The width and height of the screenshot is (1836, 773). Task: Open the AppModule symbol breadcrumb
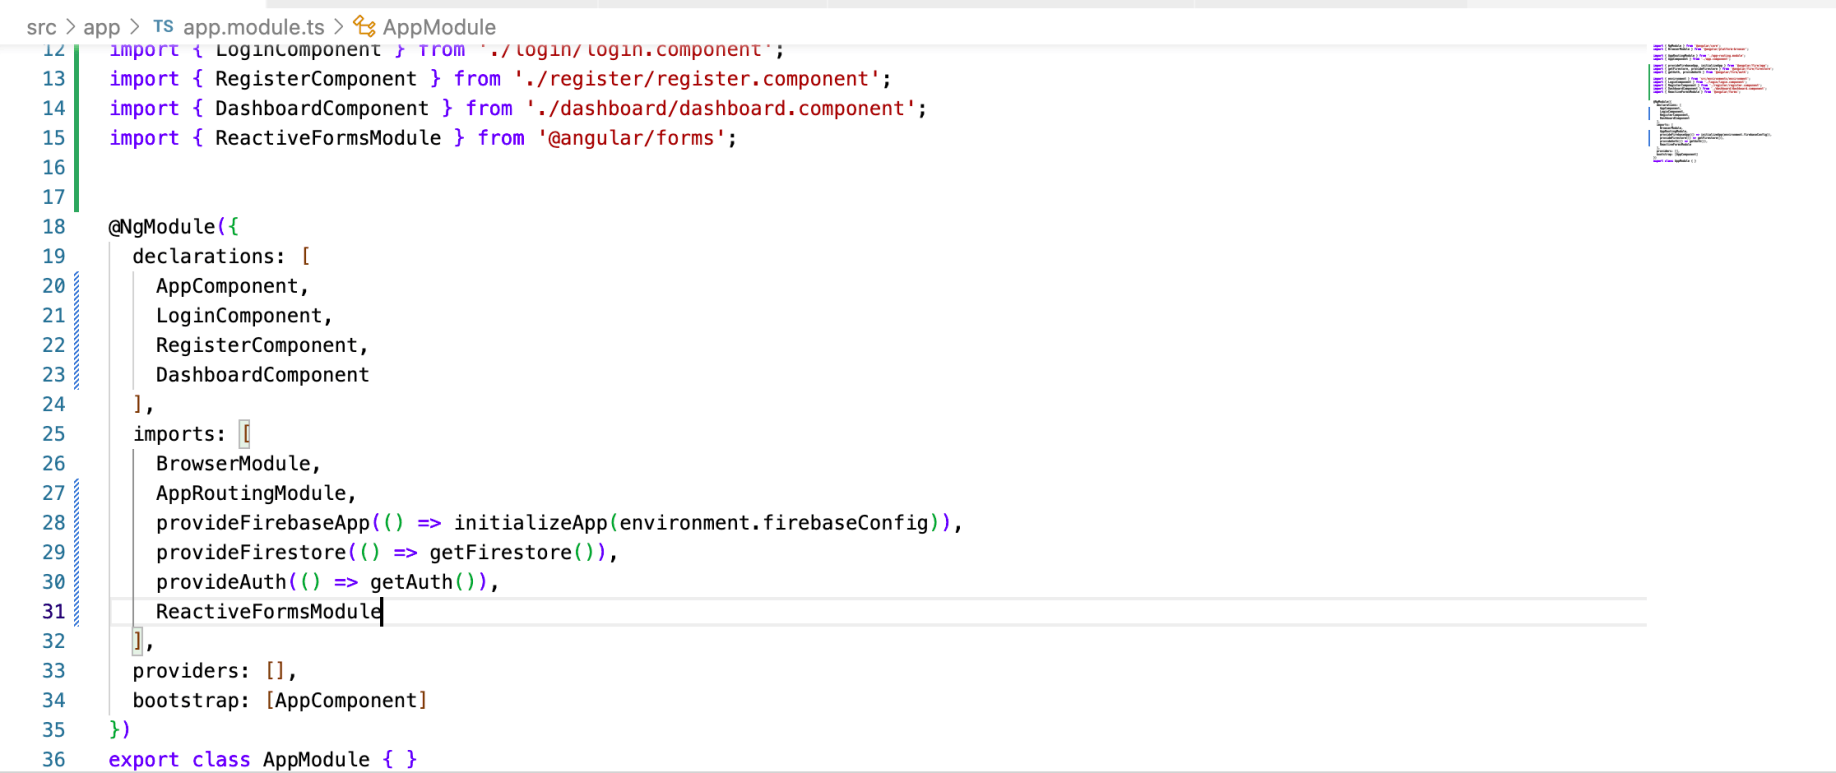point(439,27)
